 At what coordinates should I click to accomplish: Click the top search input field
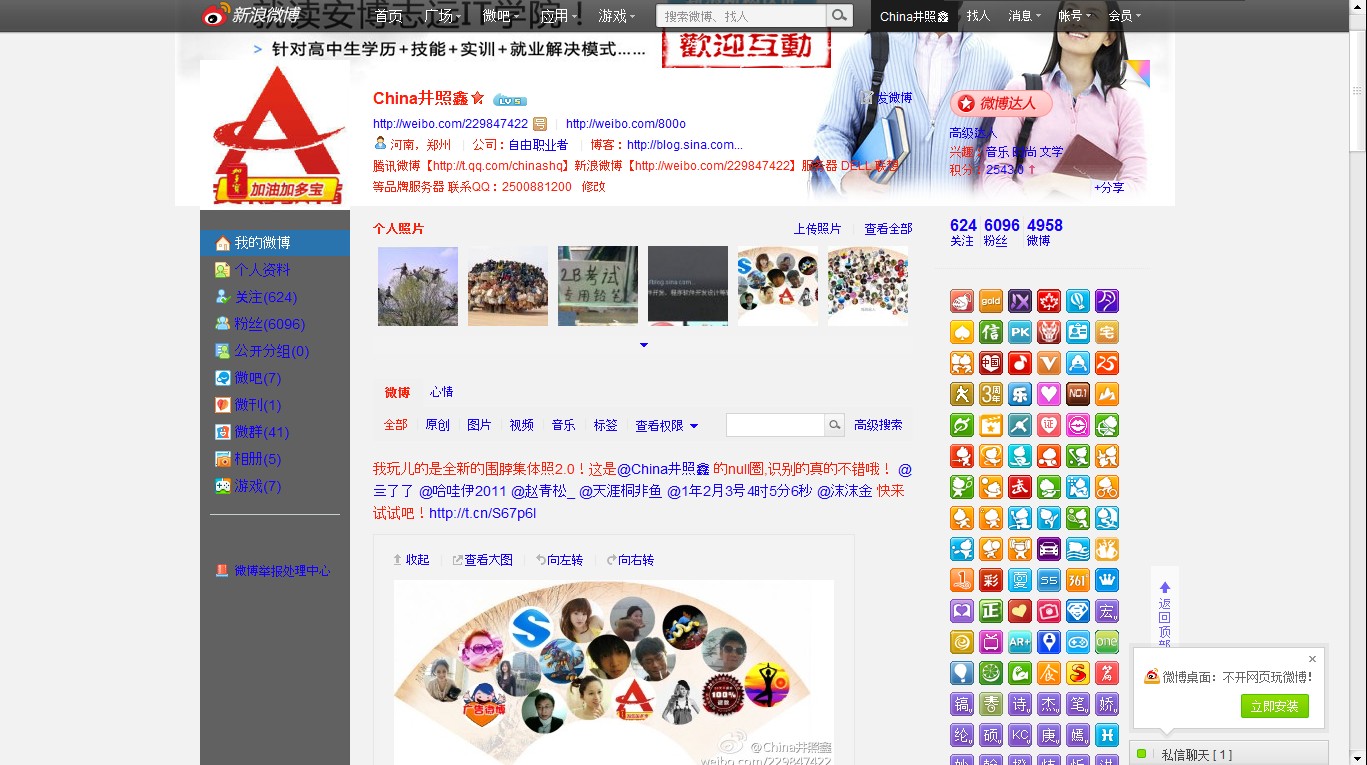coord(741,15)
